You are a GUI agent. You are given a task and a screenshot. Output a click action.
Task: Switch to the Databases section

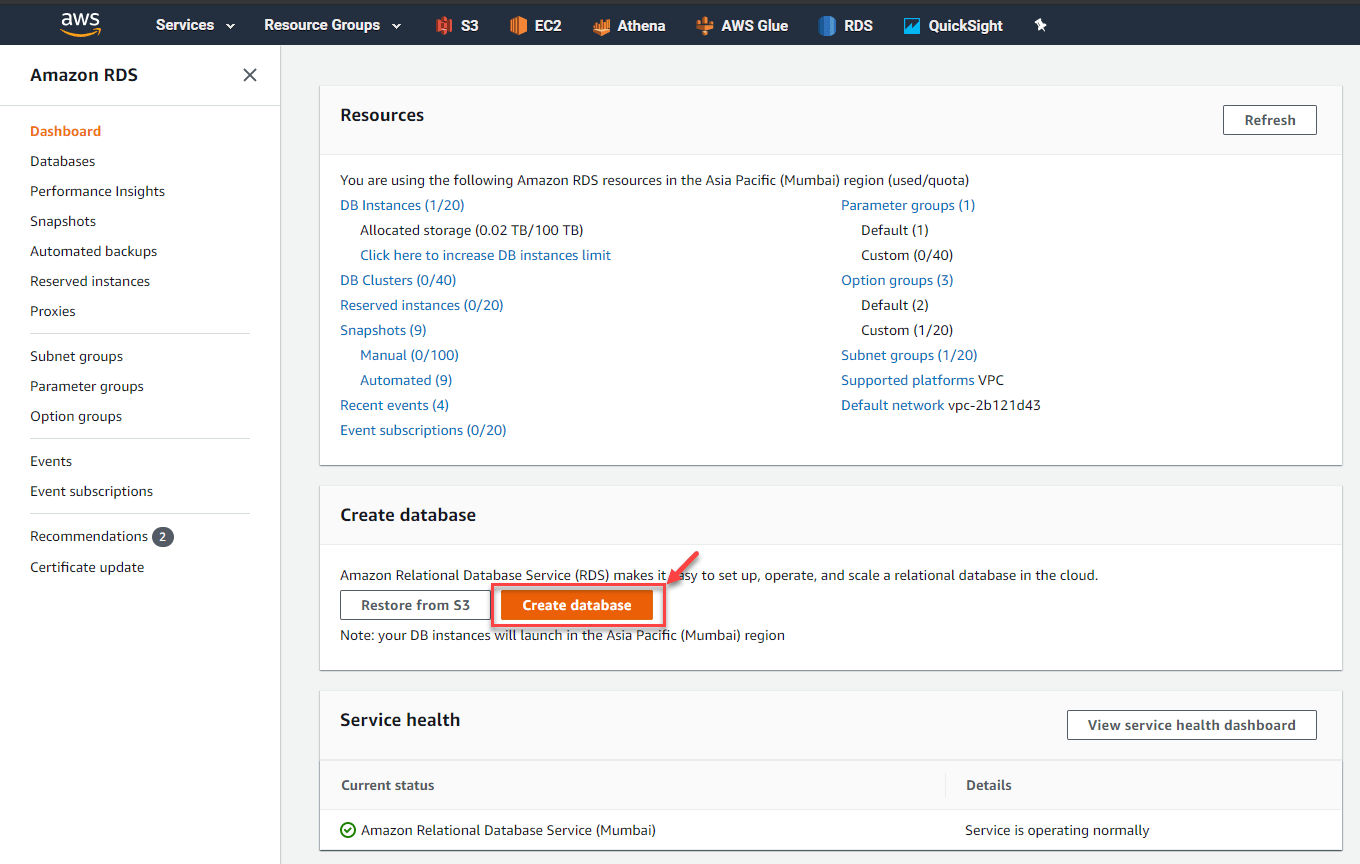62,161
